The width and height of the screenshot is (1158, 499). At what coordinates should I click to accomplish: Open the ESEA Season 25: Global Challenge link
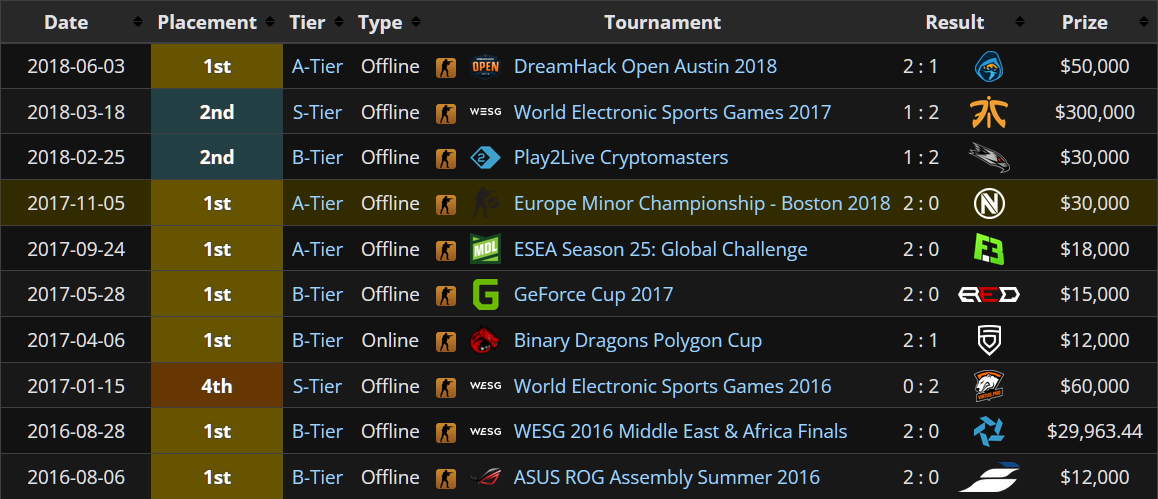pyautogui.click(x=660, y=249)
